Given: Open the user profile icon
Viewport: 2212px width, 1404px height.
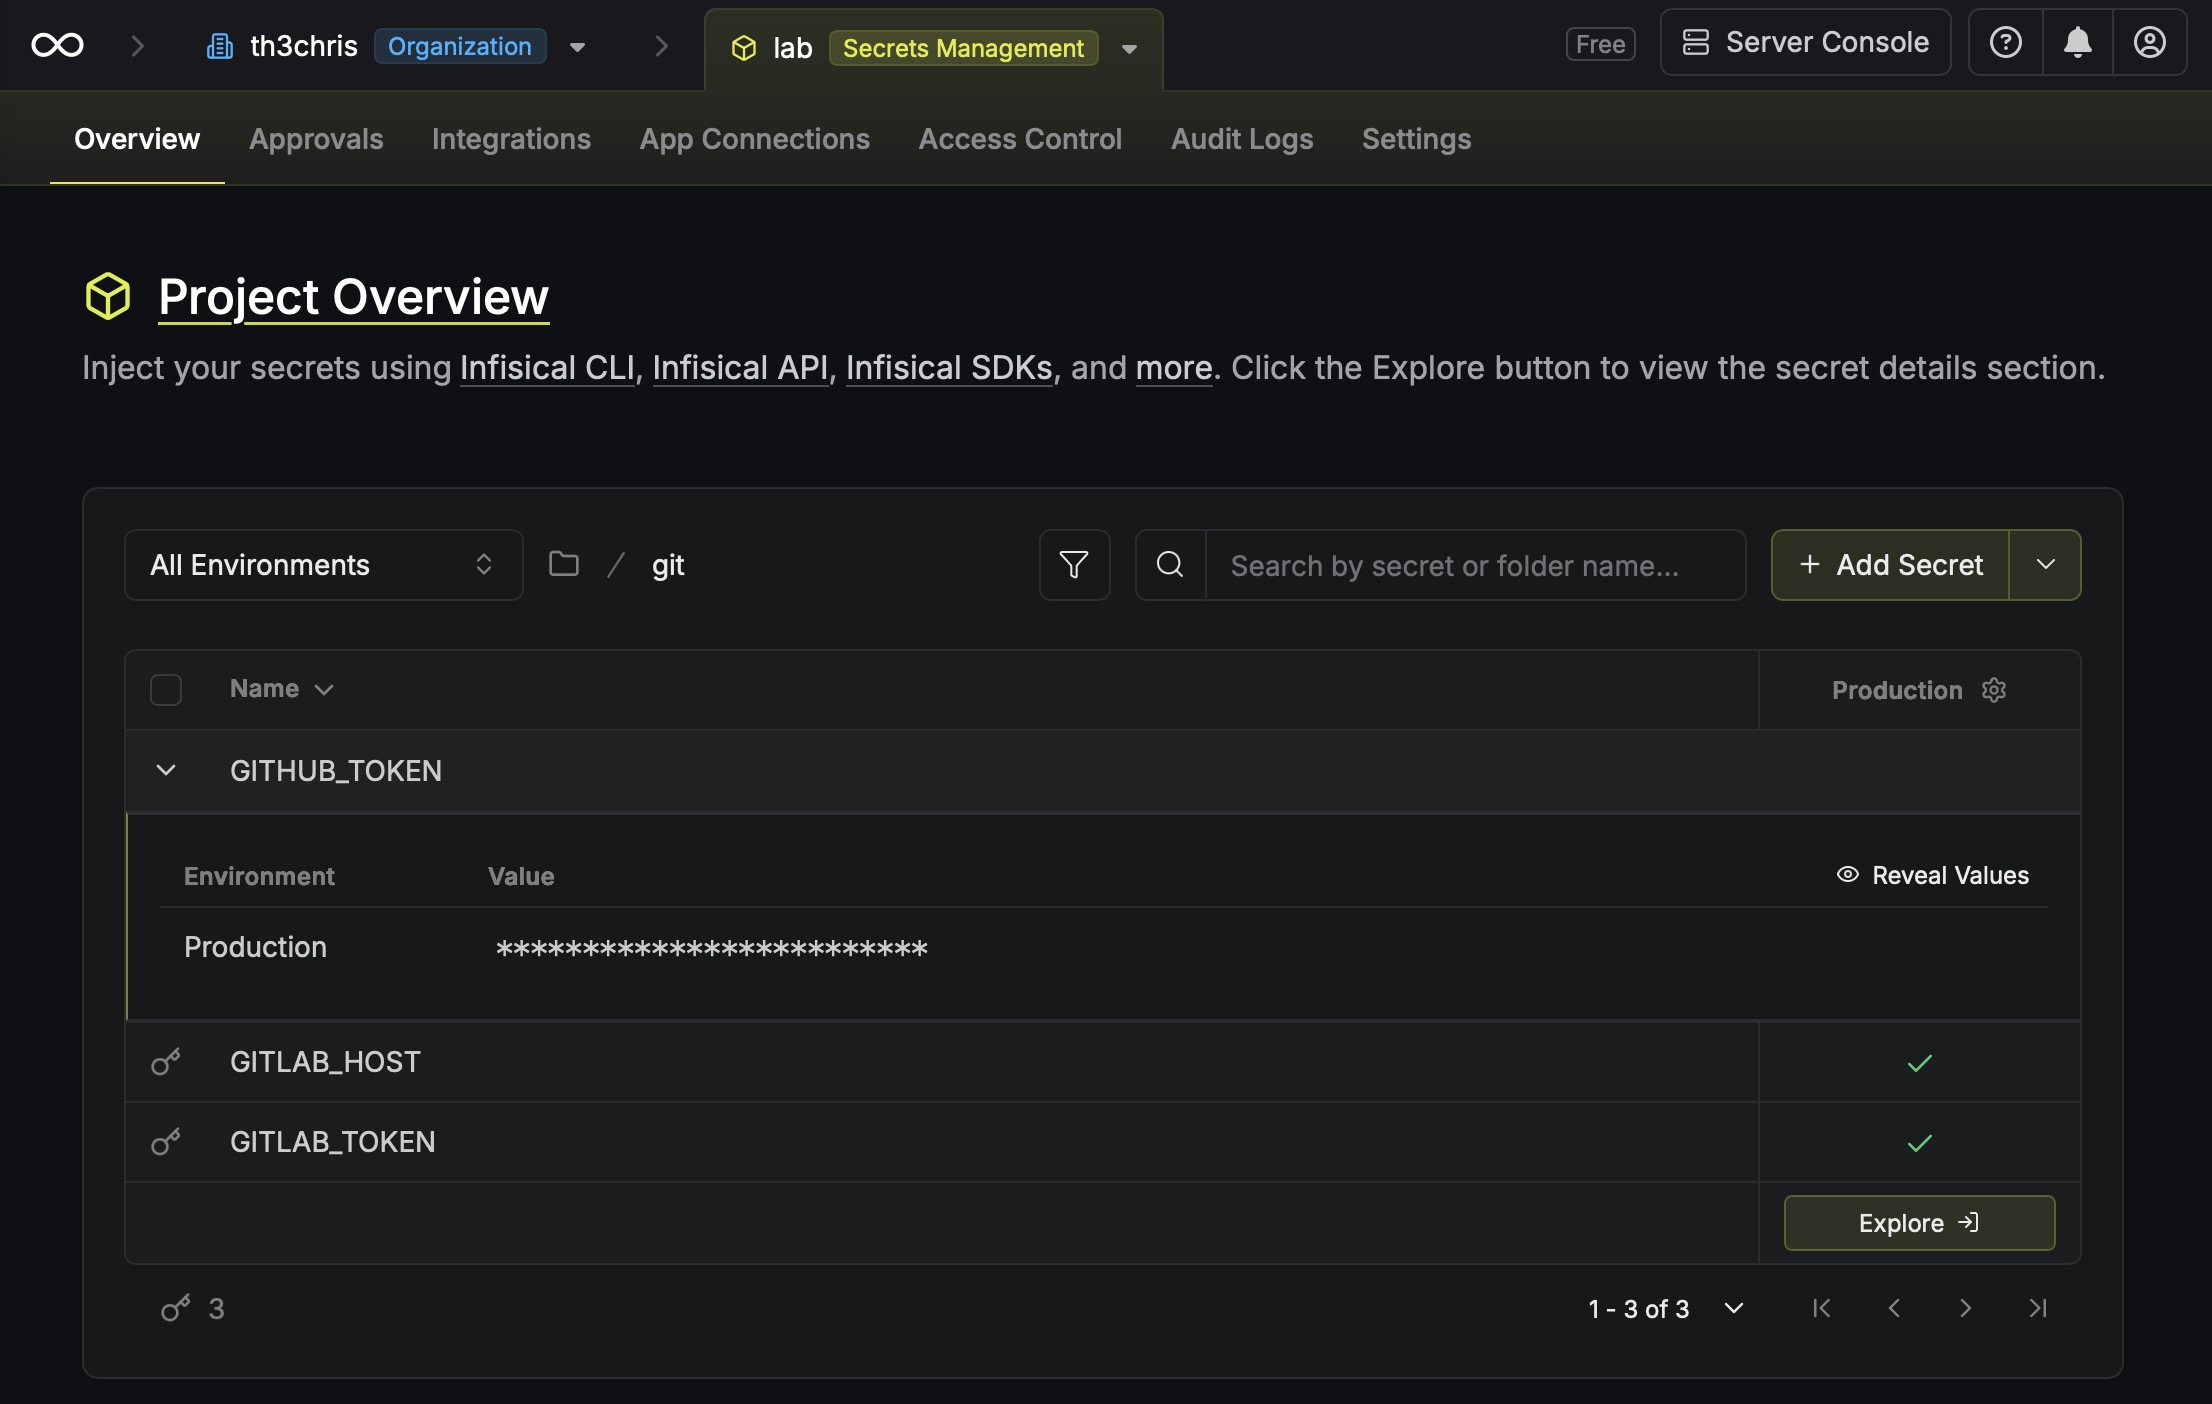Looking at the screenshot, I should point(2150,42).
